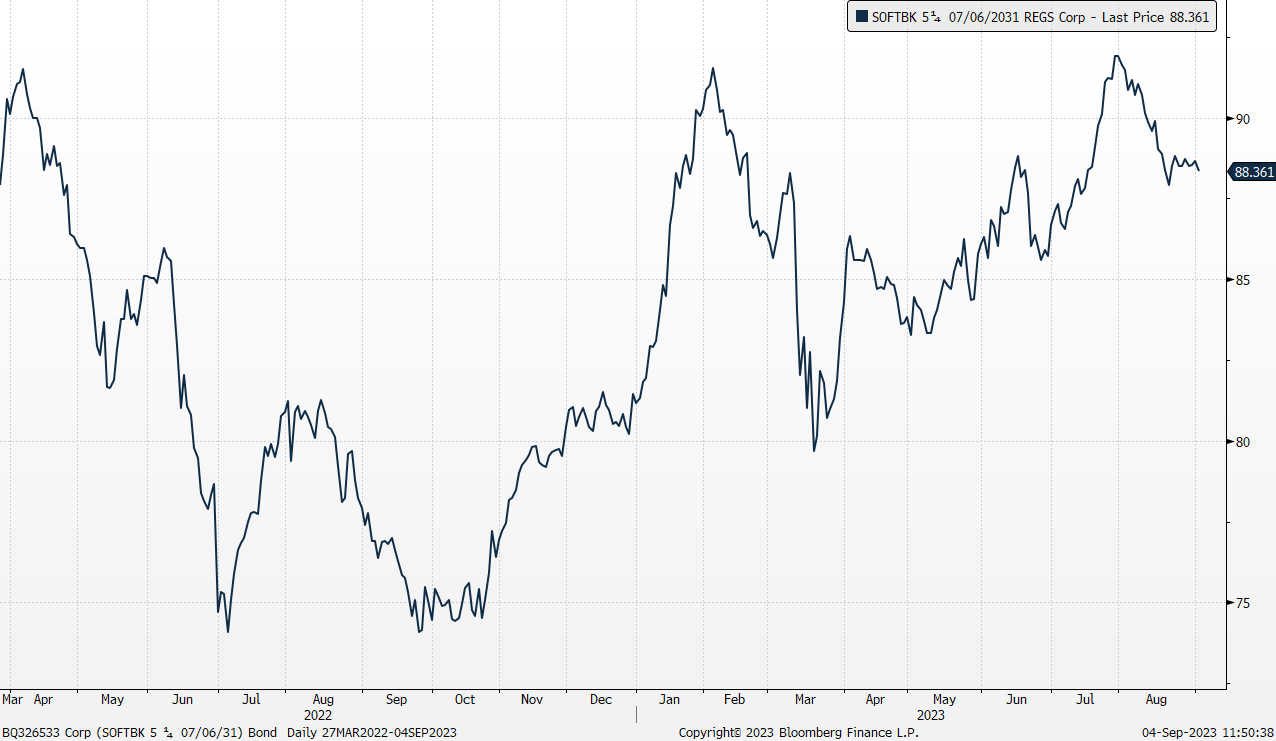Select the Feb month label on time axis
Viewport: 1276px width, 741px height.
click(735, 700)
